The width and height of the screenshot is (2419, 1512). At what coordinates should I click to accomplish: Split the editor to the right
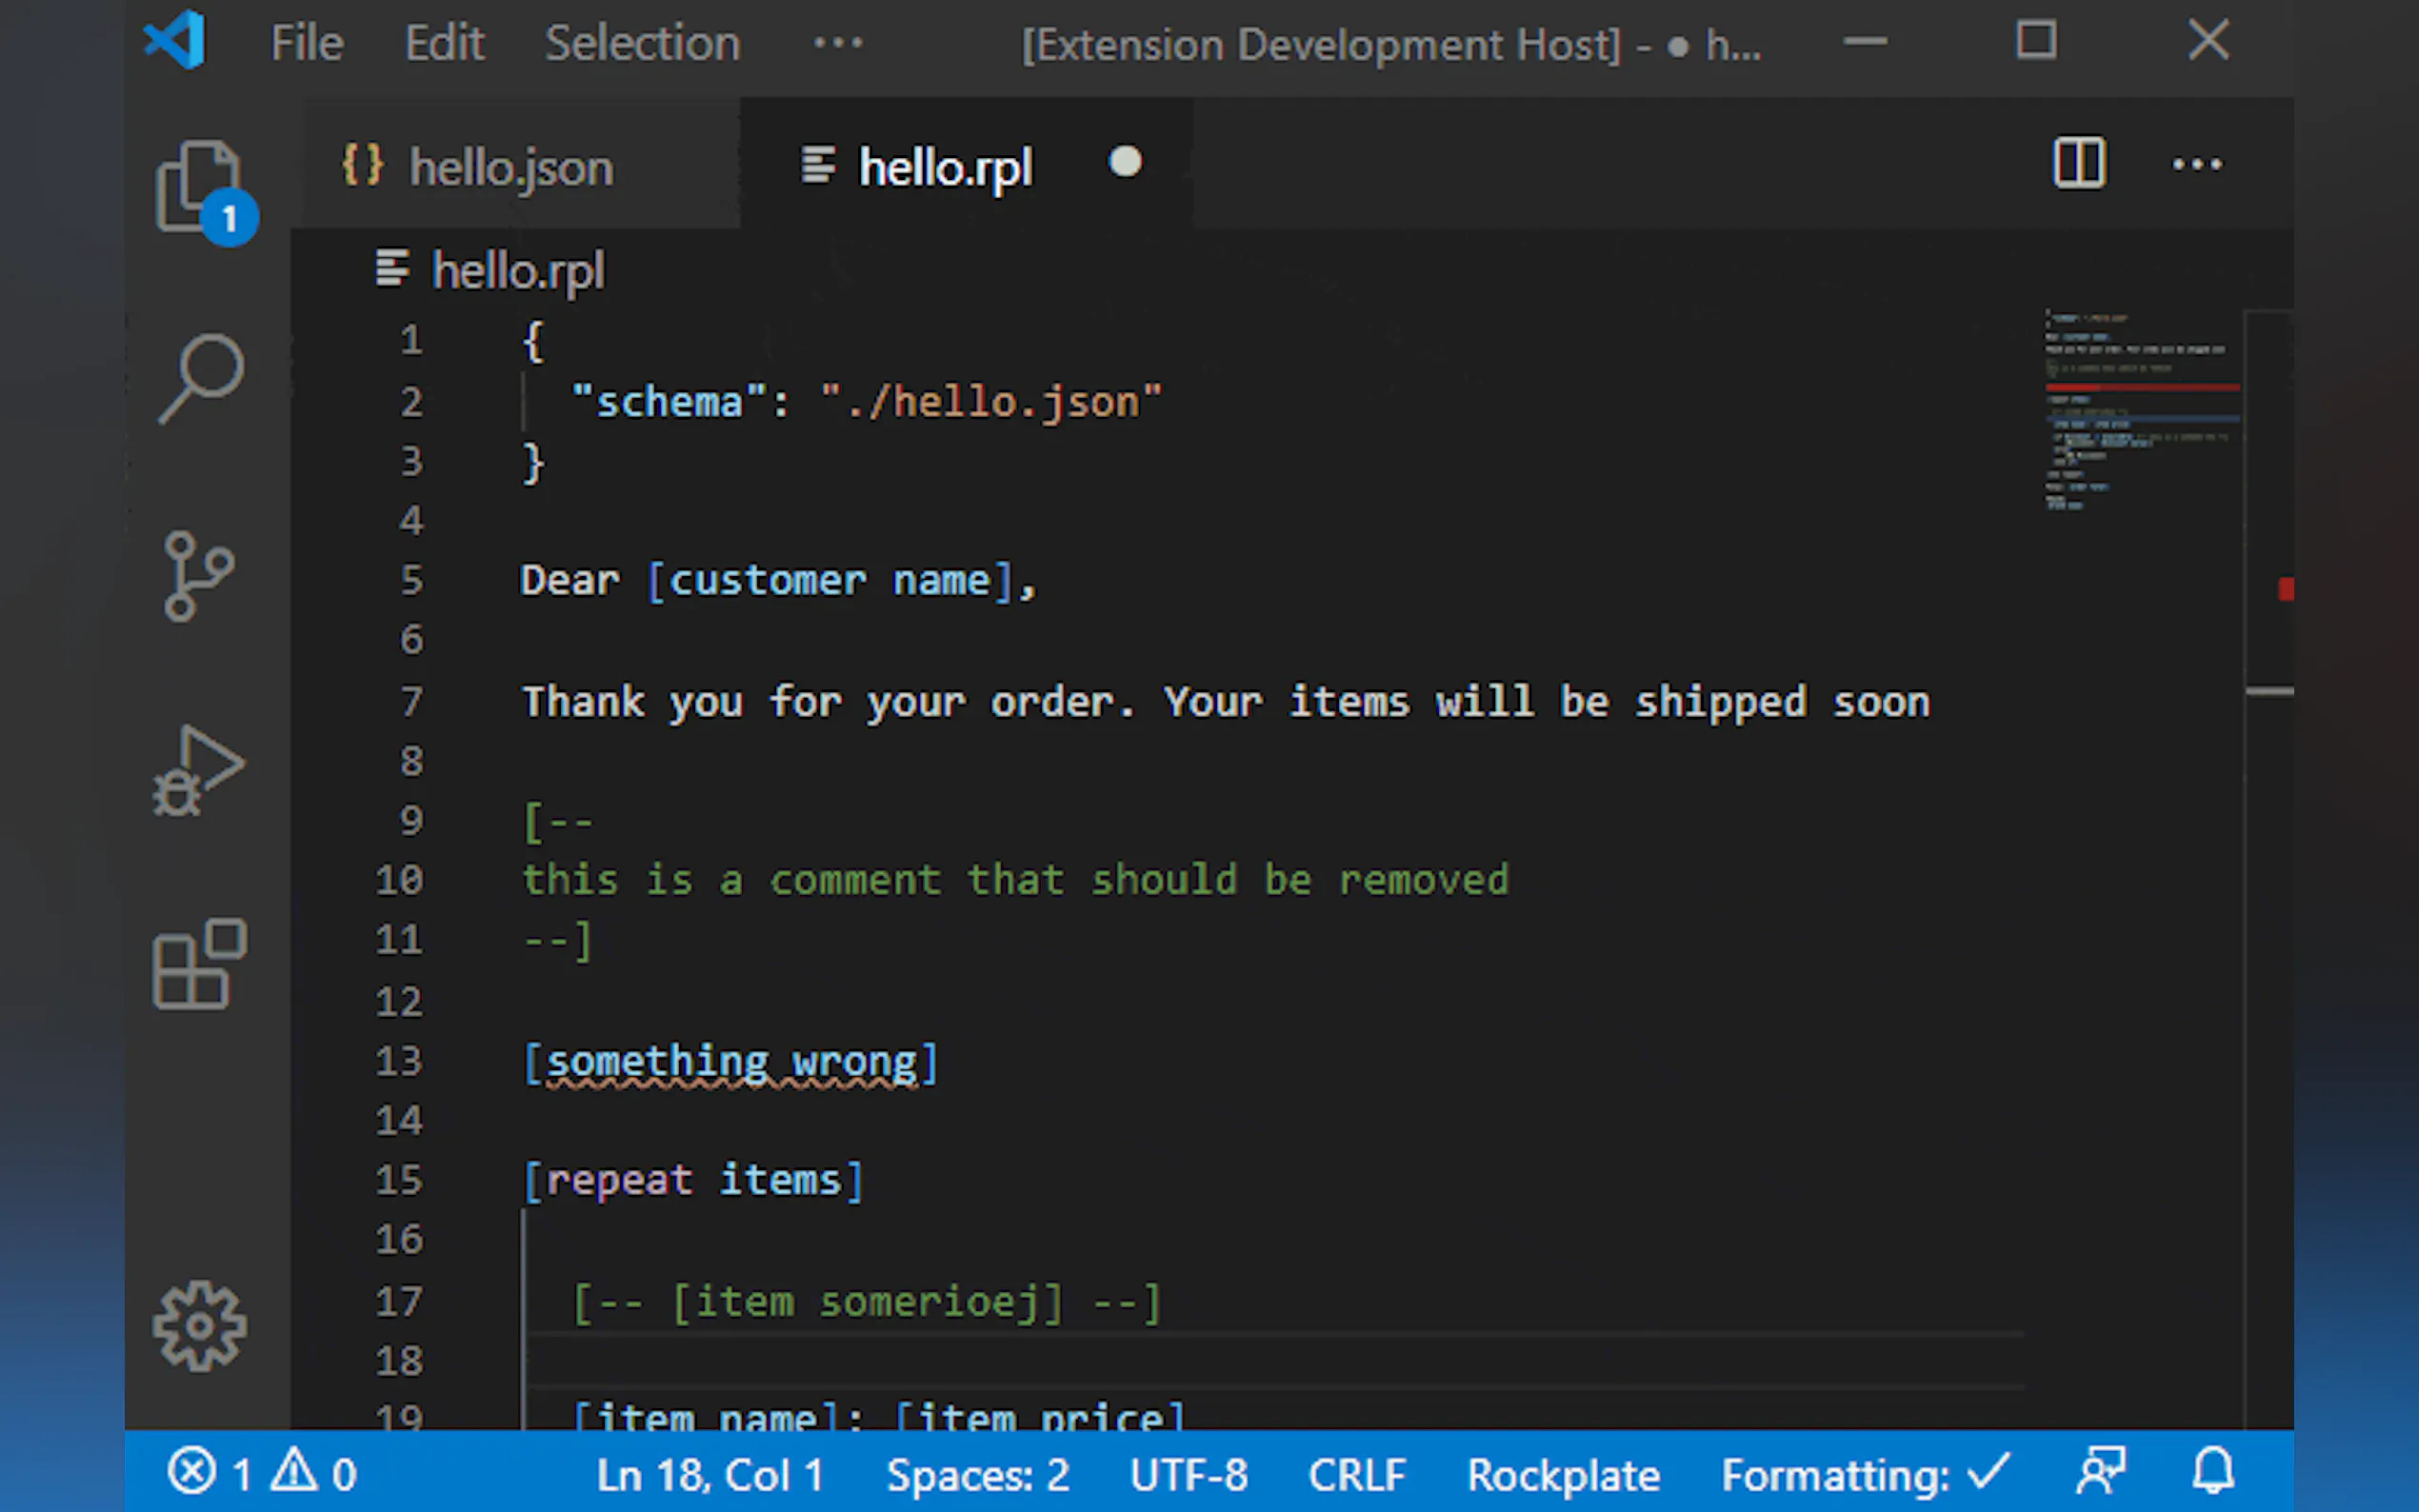point(2078,163)
